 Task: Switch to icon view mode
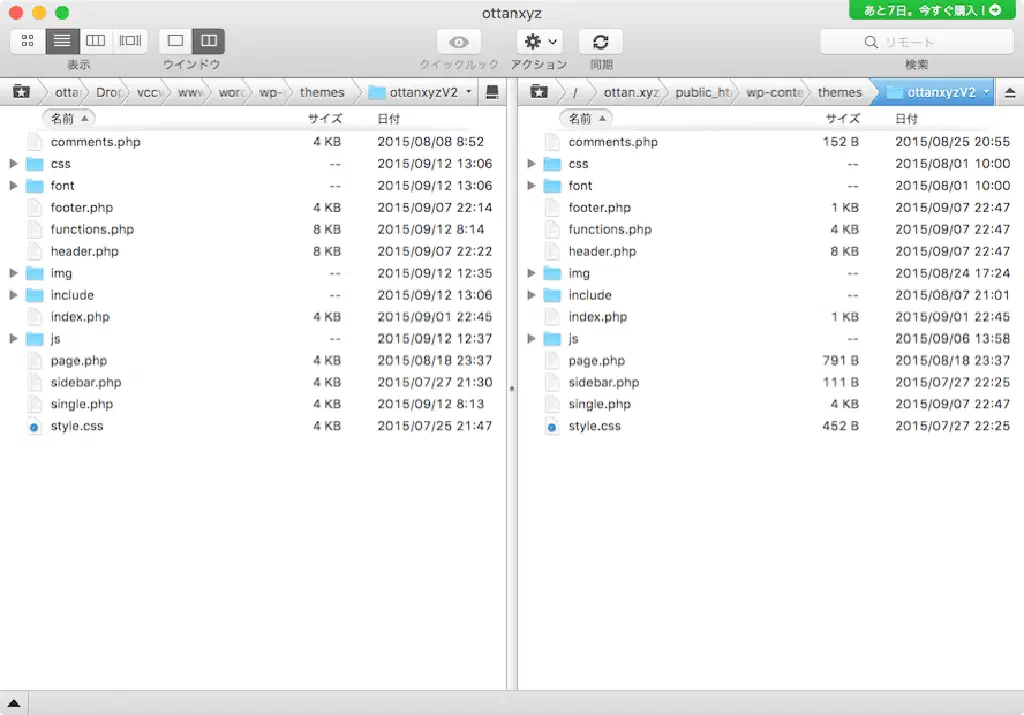28,41
